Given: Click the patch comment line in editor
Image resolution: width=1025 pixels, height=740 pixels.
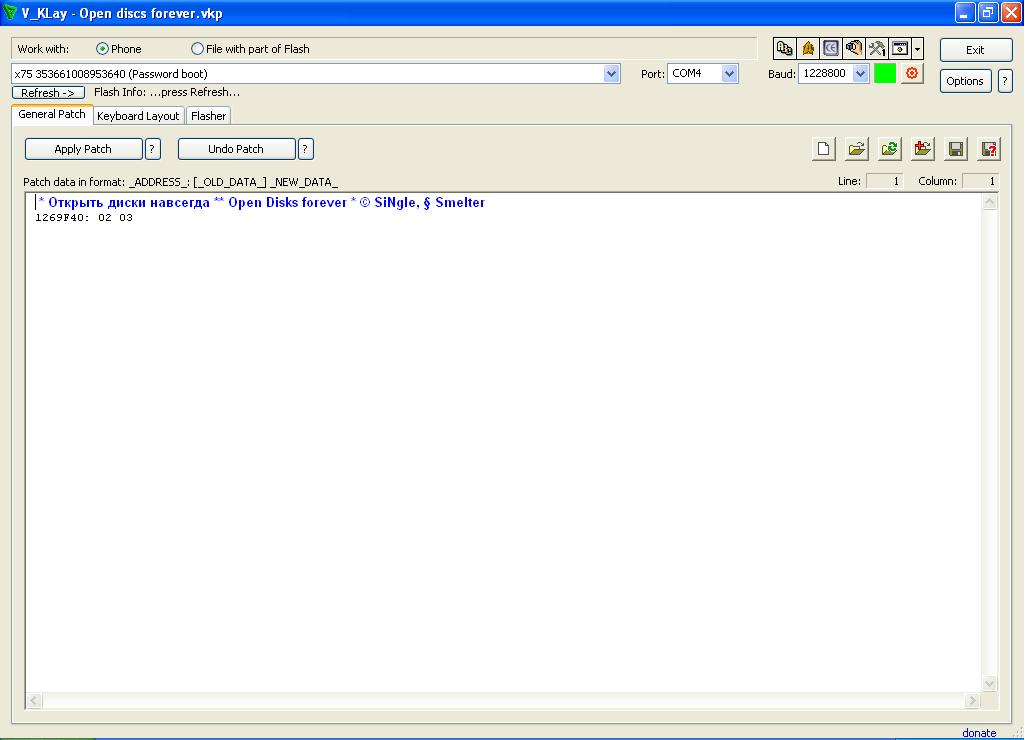Looking at the screenshot, I should tap(261, 203).
